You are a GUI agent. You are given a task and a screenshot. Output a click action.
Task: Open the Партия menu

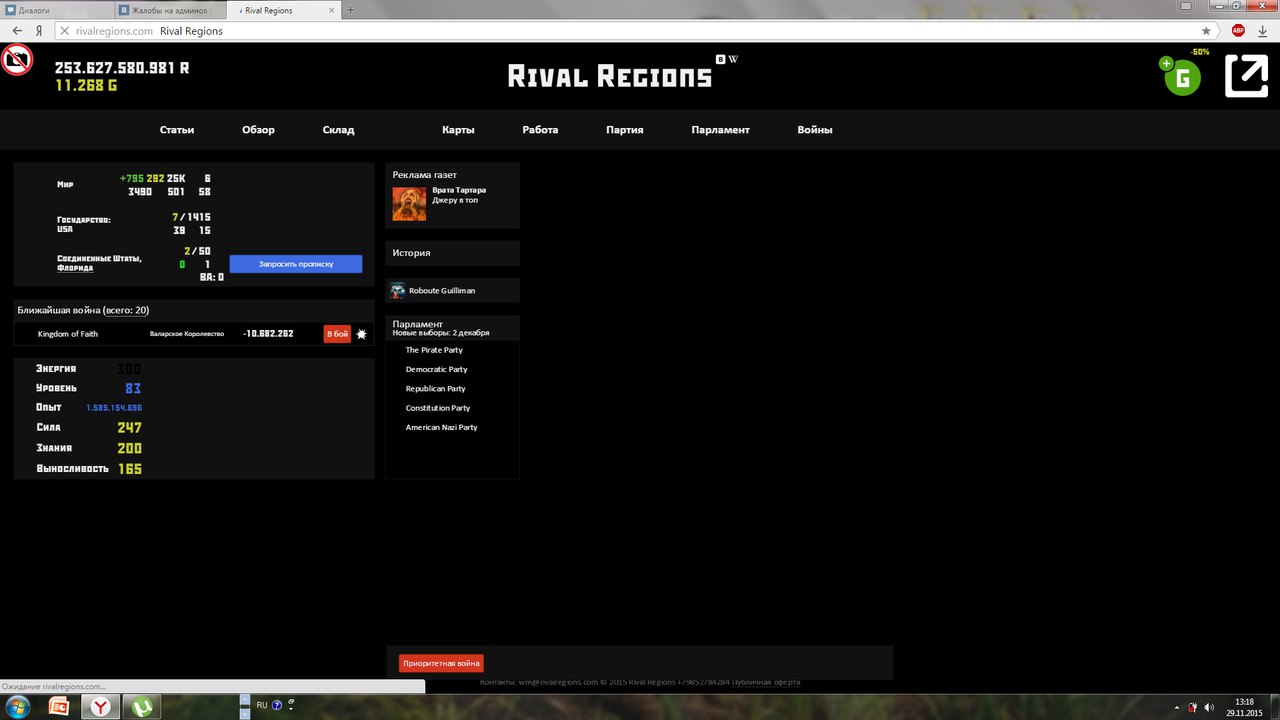624,130
